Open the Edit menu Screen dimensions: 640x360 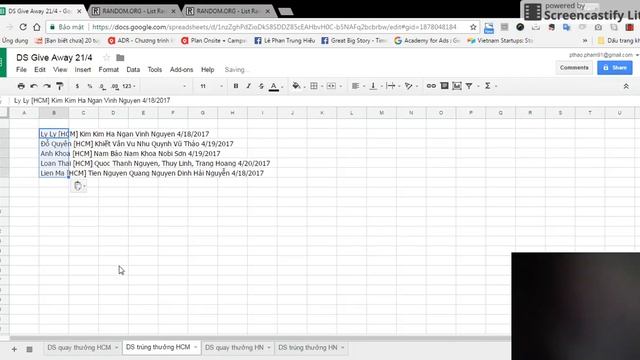(40, 70)
